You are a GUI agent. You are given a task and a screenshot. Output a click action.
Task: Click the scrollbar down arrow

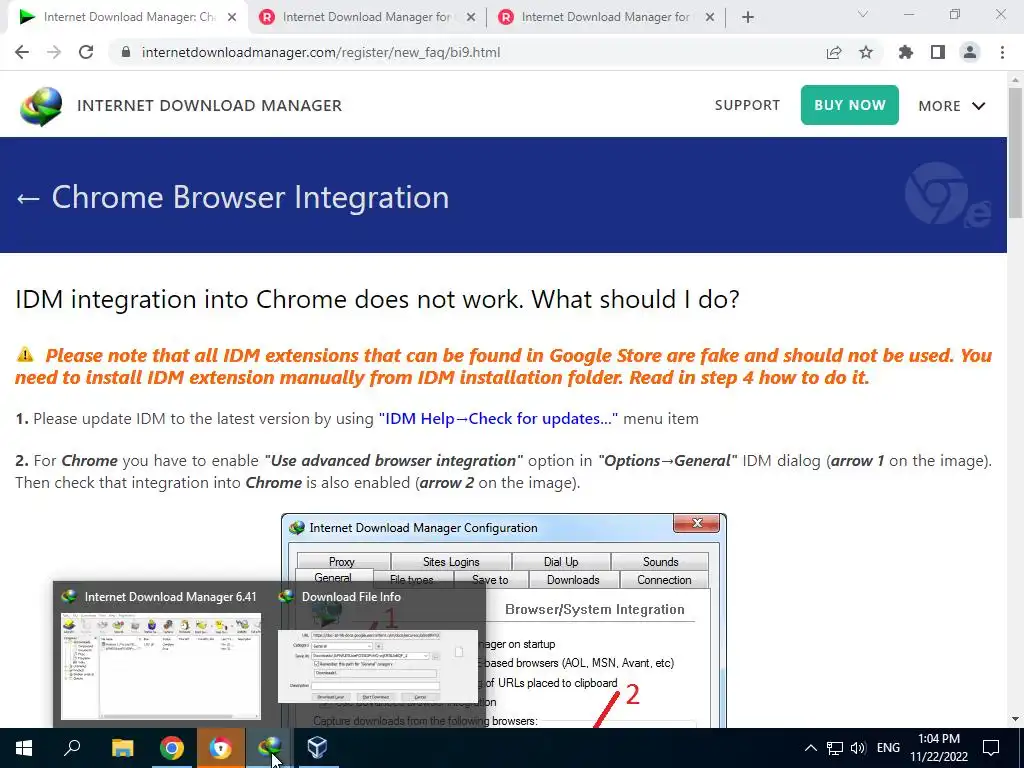click(1016, 720)
